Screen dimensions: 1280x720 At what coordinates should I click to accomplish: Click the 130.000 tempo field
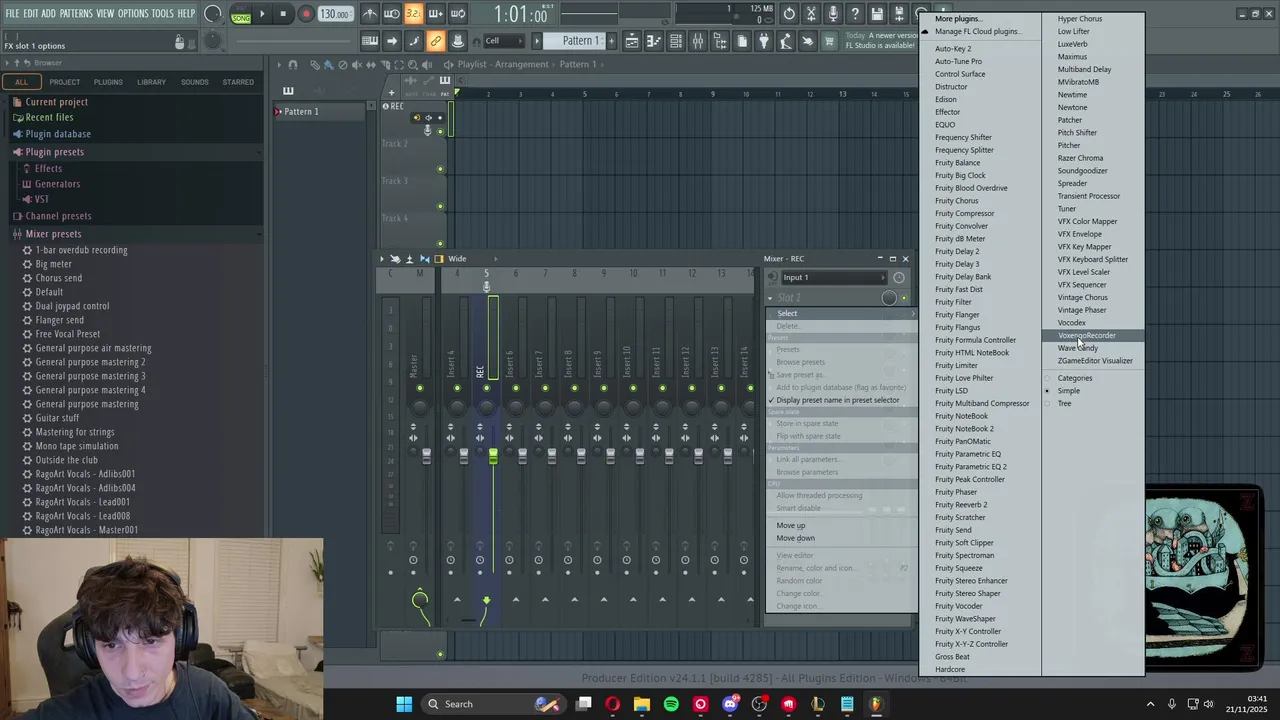pos(334,14)
